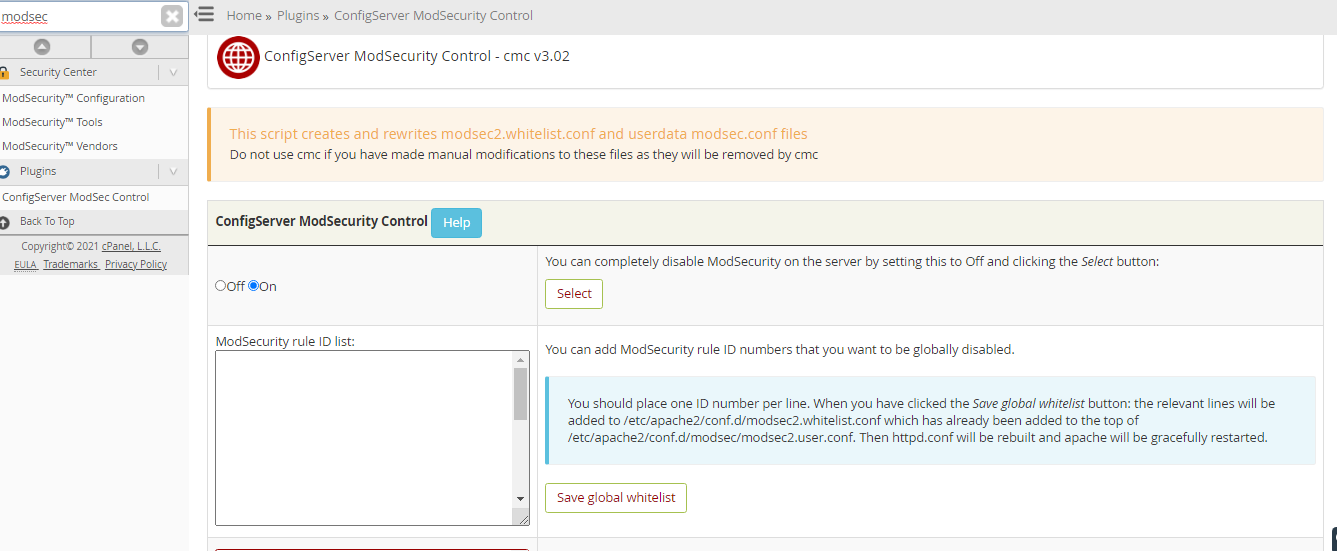The width and height of the screenshot is (1337, 551).
Task: Open the EULA link
Action: (x=25, y=264)
